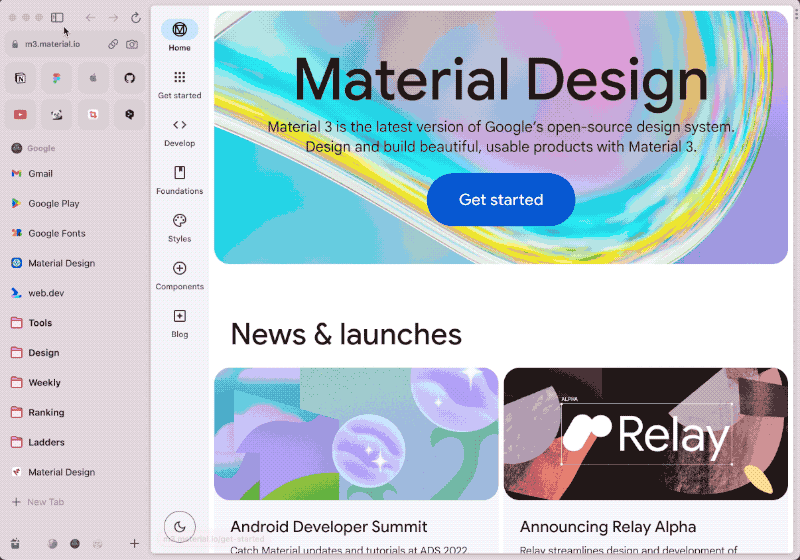Open the Styles palette icon

(x=180, y=220)
